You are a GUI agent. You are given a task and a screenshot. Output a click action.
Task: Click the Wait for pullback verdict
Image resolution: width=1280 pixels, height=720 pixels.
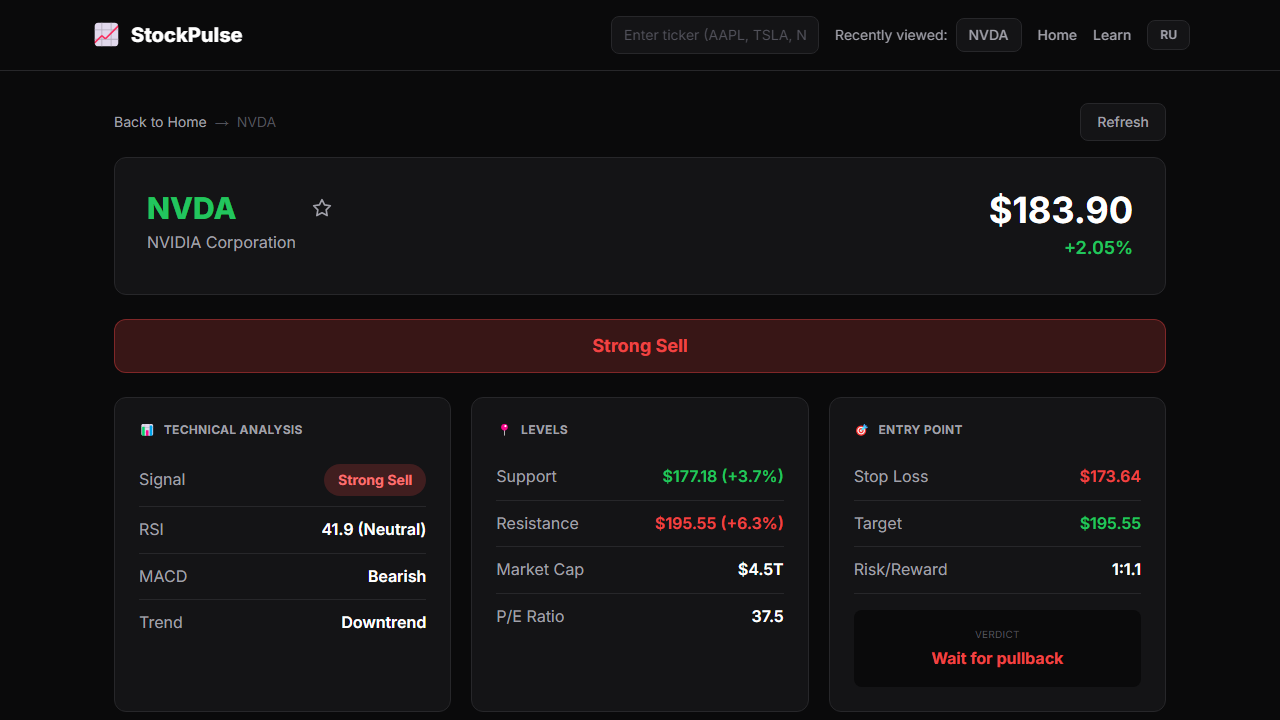(x=997, y=658)
